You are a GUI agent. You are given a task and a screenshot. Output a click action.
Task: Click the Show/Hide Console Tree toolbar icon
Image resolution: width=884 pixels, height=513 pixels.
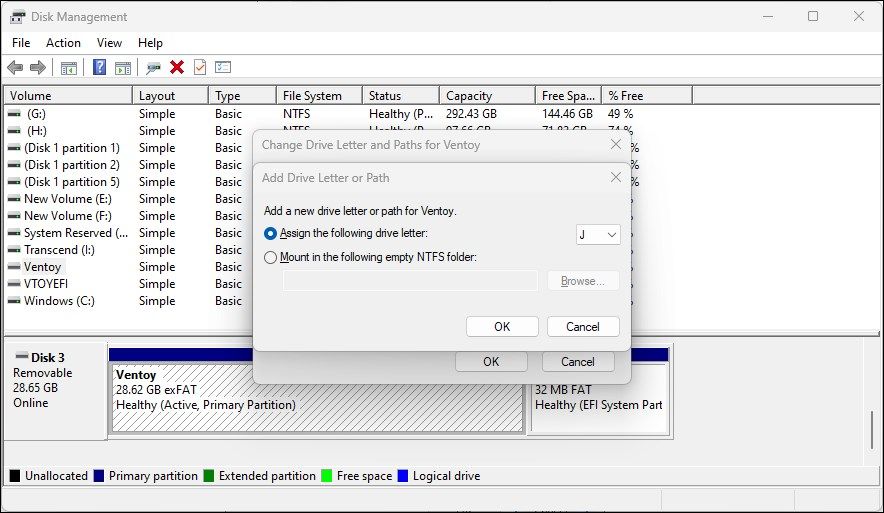pos(69,67)
